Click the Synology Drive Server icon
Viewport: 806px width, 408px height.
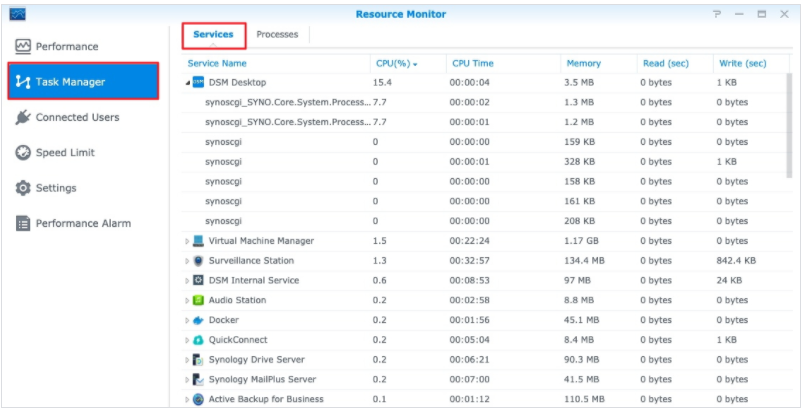[x=198, y=360]
